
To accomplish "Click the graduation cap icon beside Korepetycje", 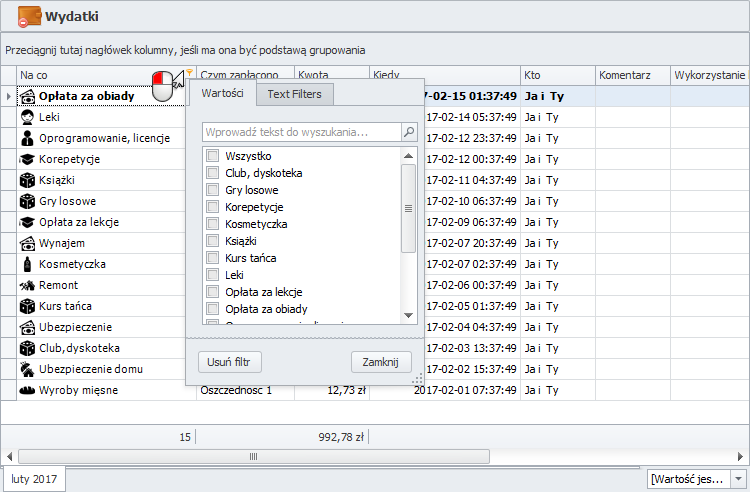I will point(28,159).
